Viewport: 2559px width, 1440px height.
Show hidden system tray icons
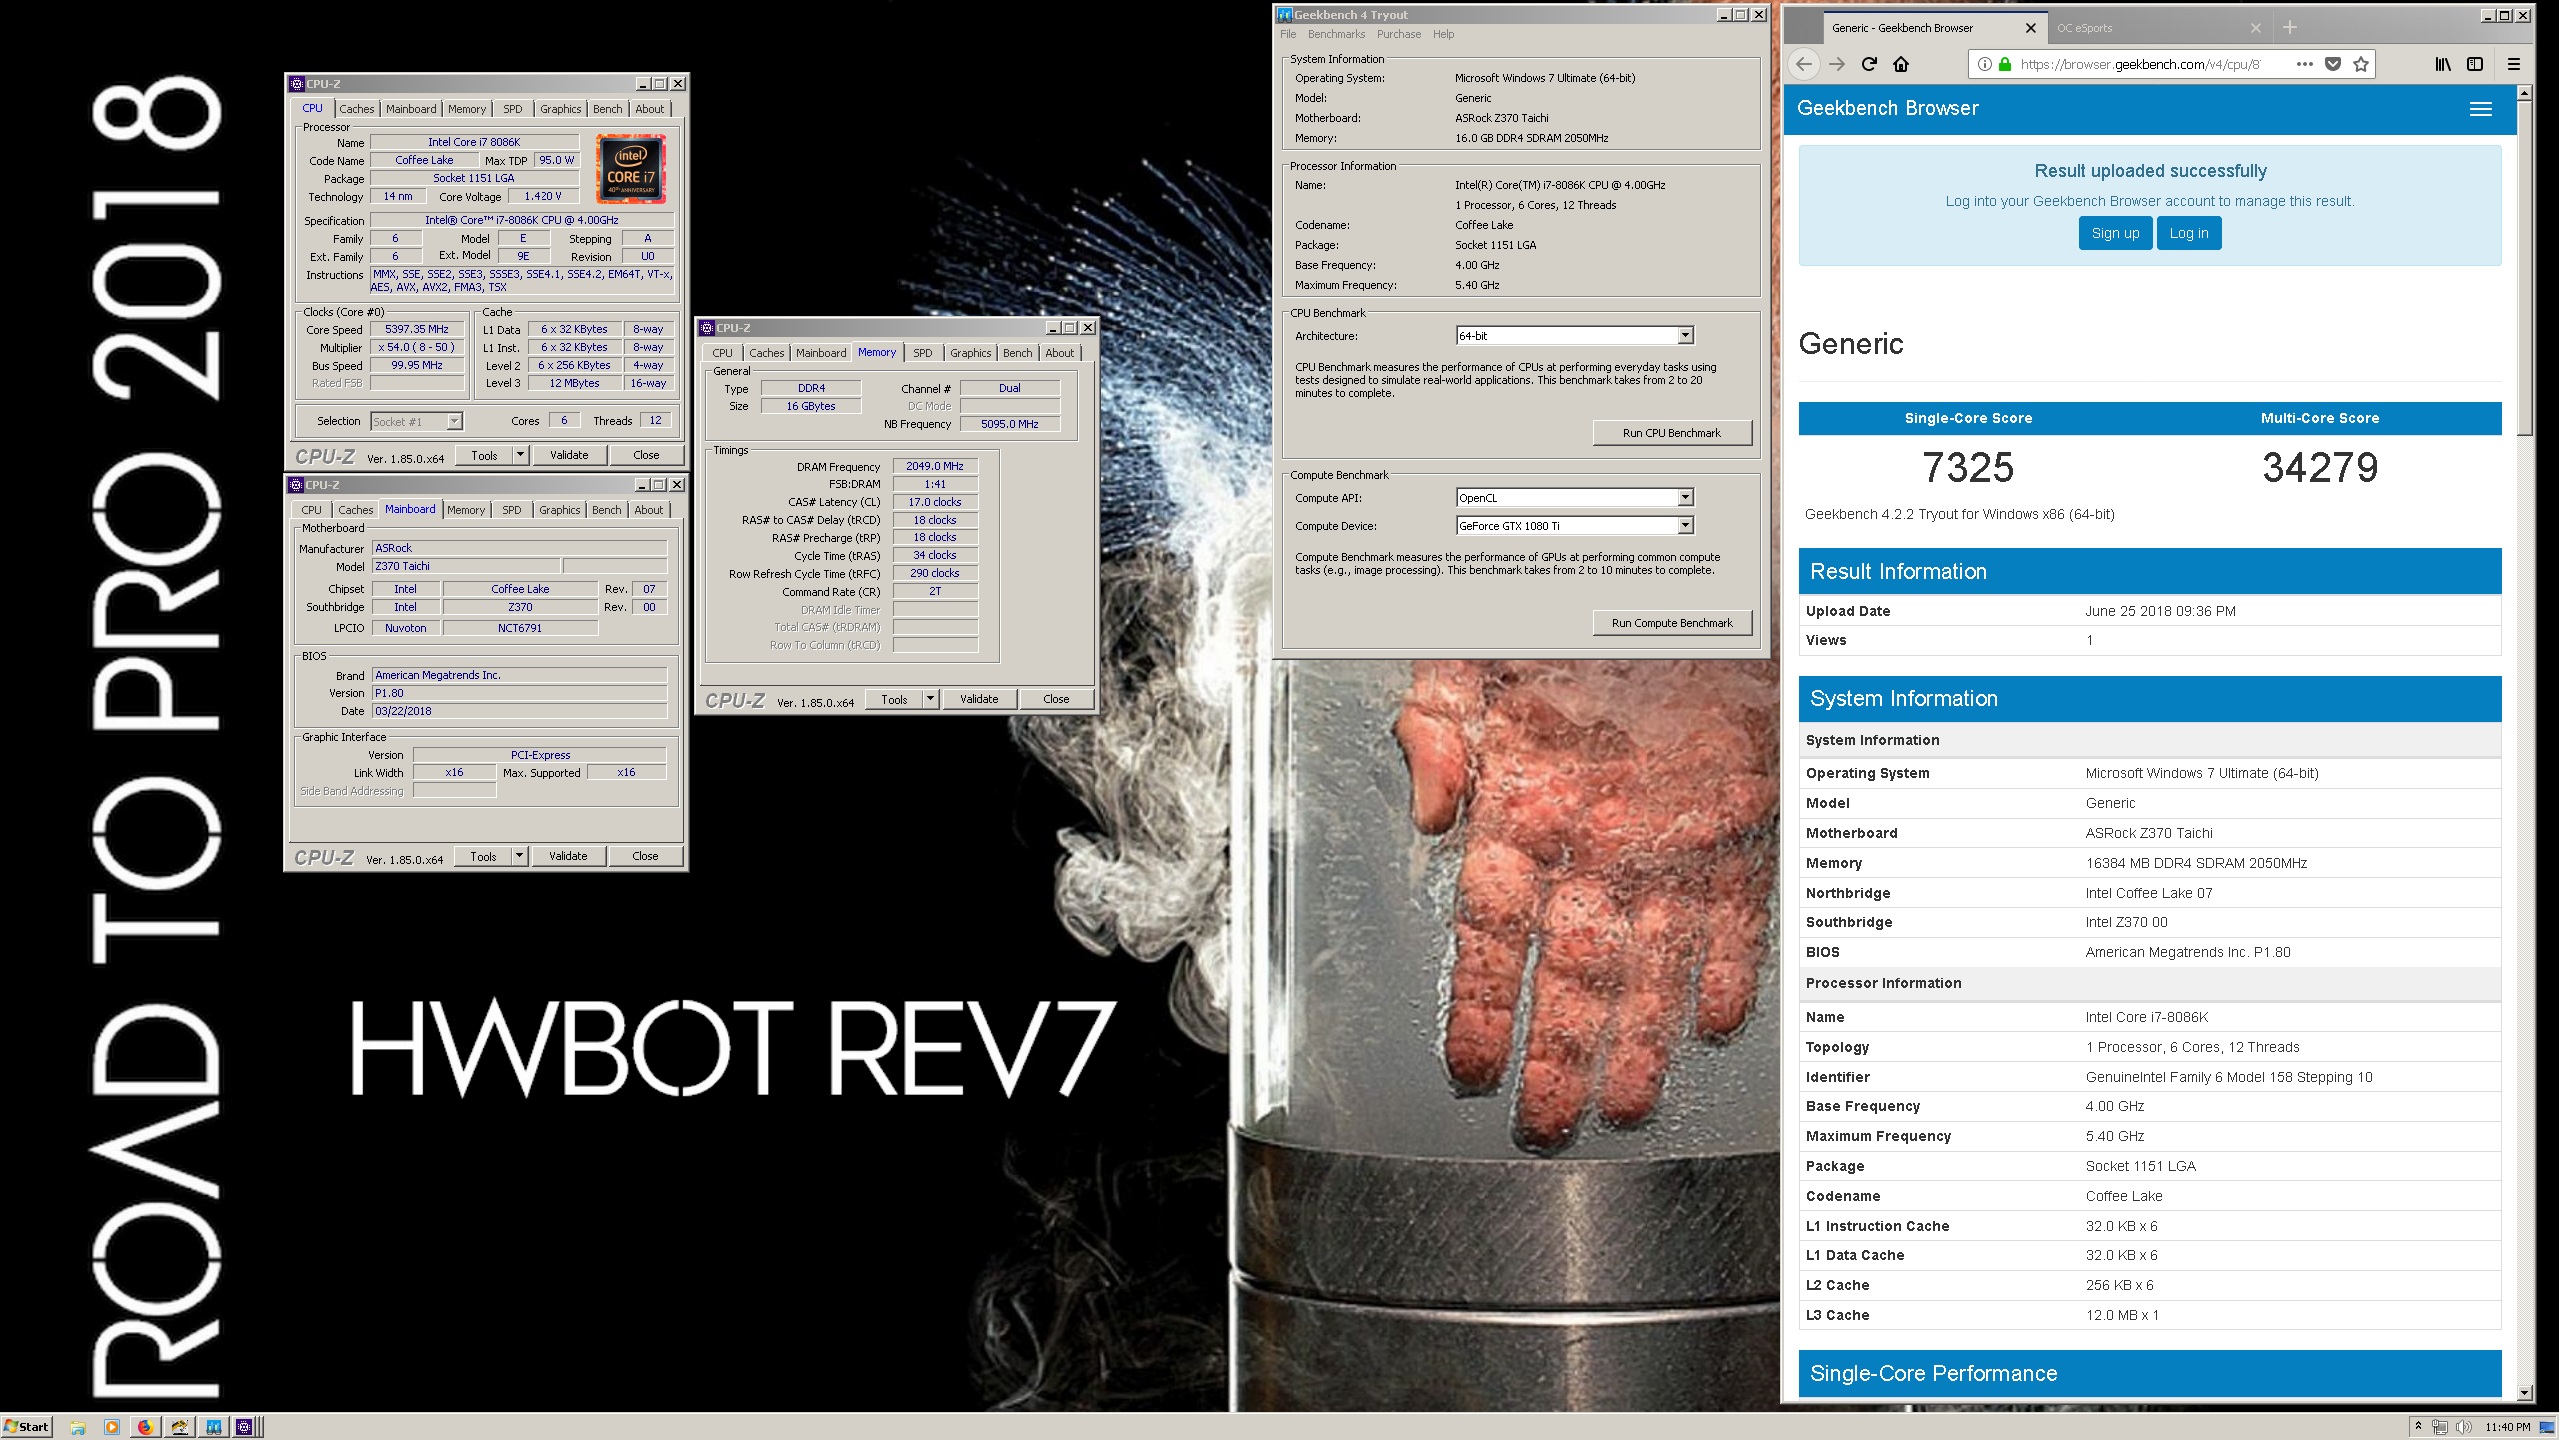[x=2418, y=1427]
